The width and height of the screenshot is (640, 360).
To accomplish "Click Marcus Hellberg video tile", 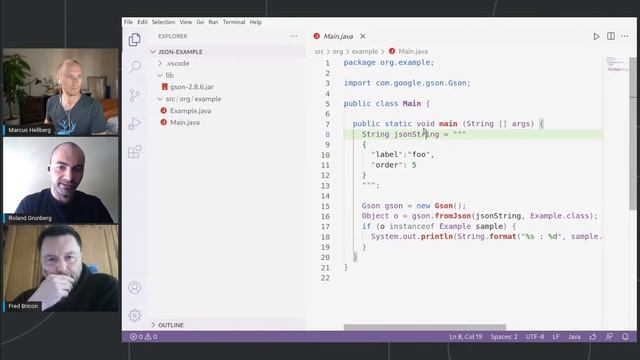I will pos(61,91).
